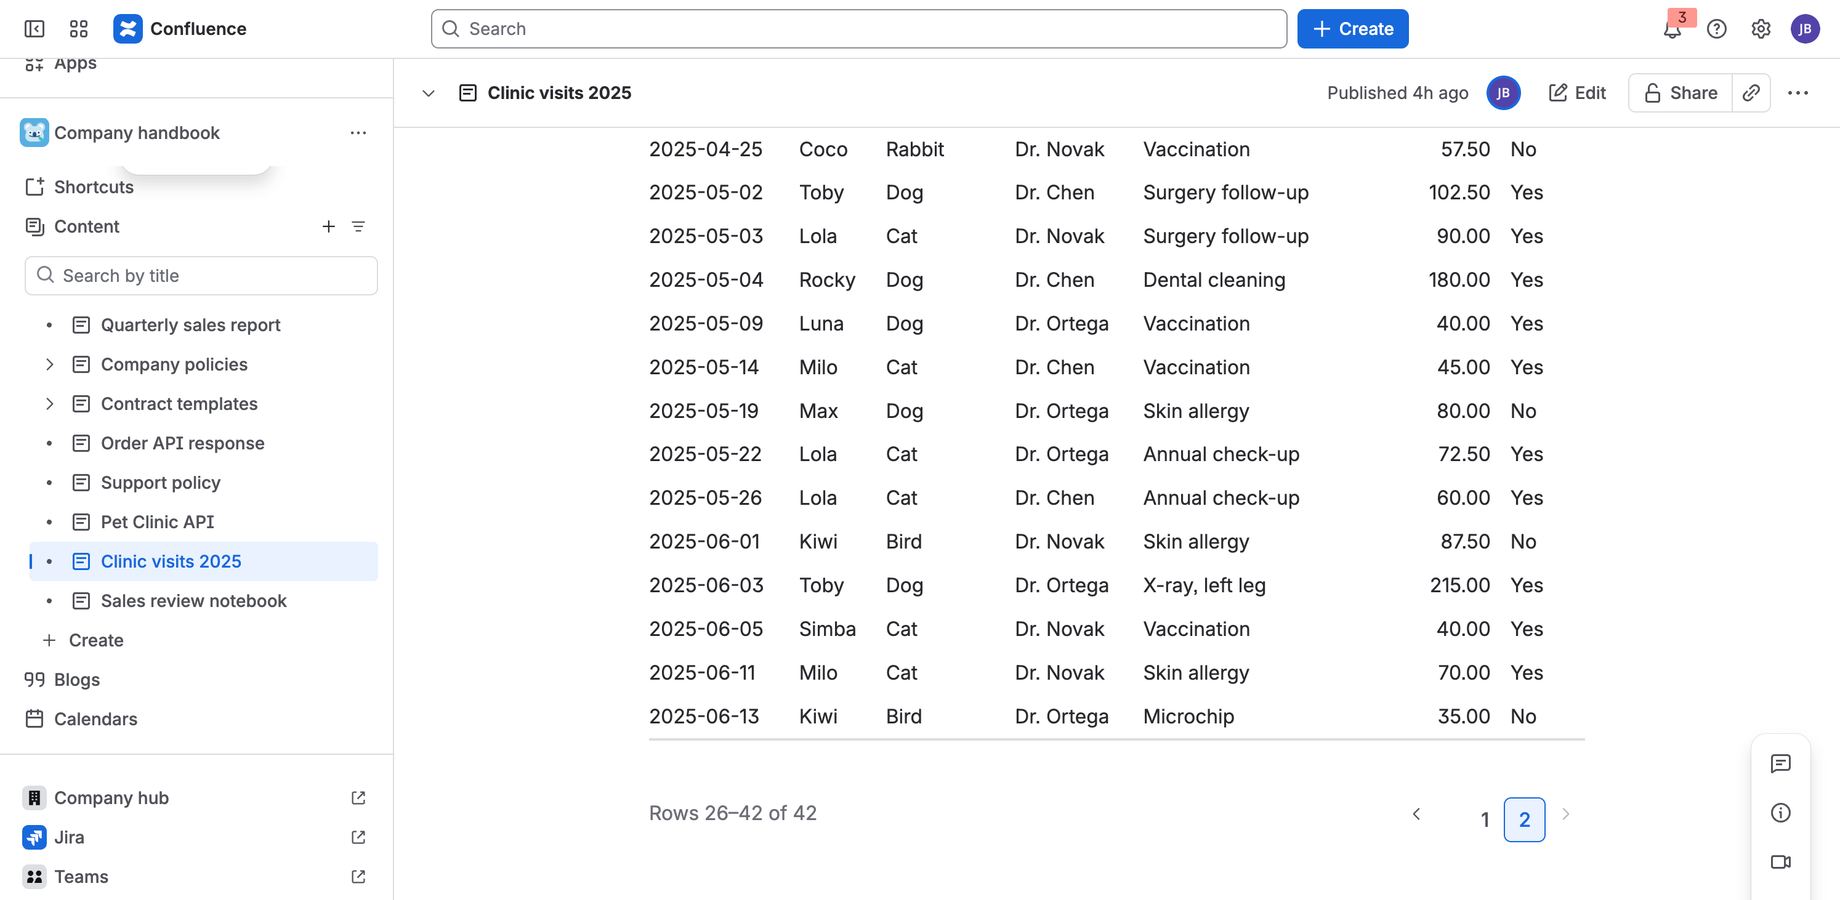This screenshot has width=1840, height=900.
Task: Open Sales review notebook page
Action: 193,601
